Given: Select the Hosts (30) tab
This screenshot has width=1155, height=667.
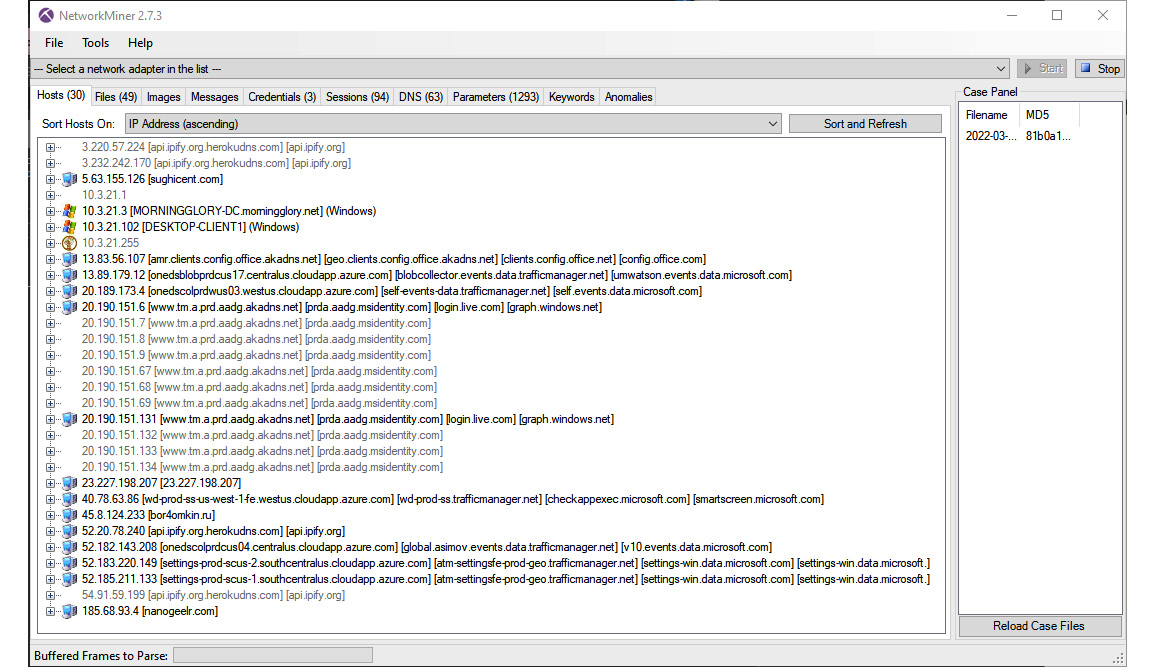Looking at the screenshot, I should (x=60, y=95).
